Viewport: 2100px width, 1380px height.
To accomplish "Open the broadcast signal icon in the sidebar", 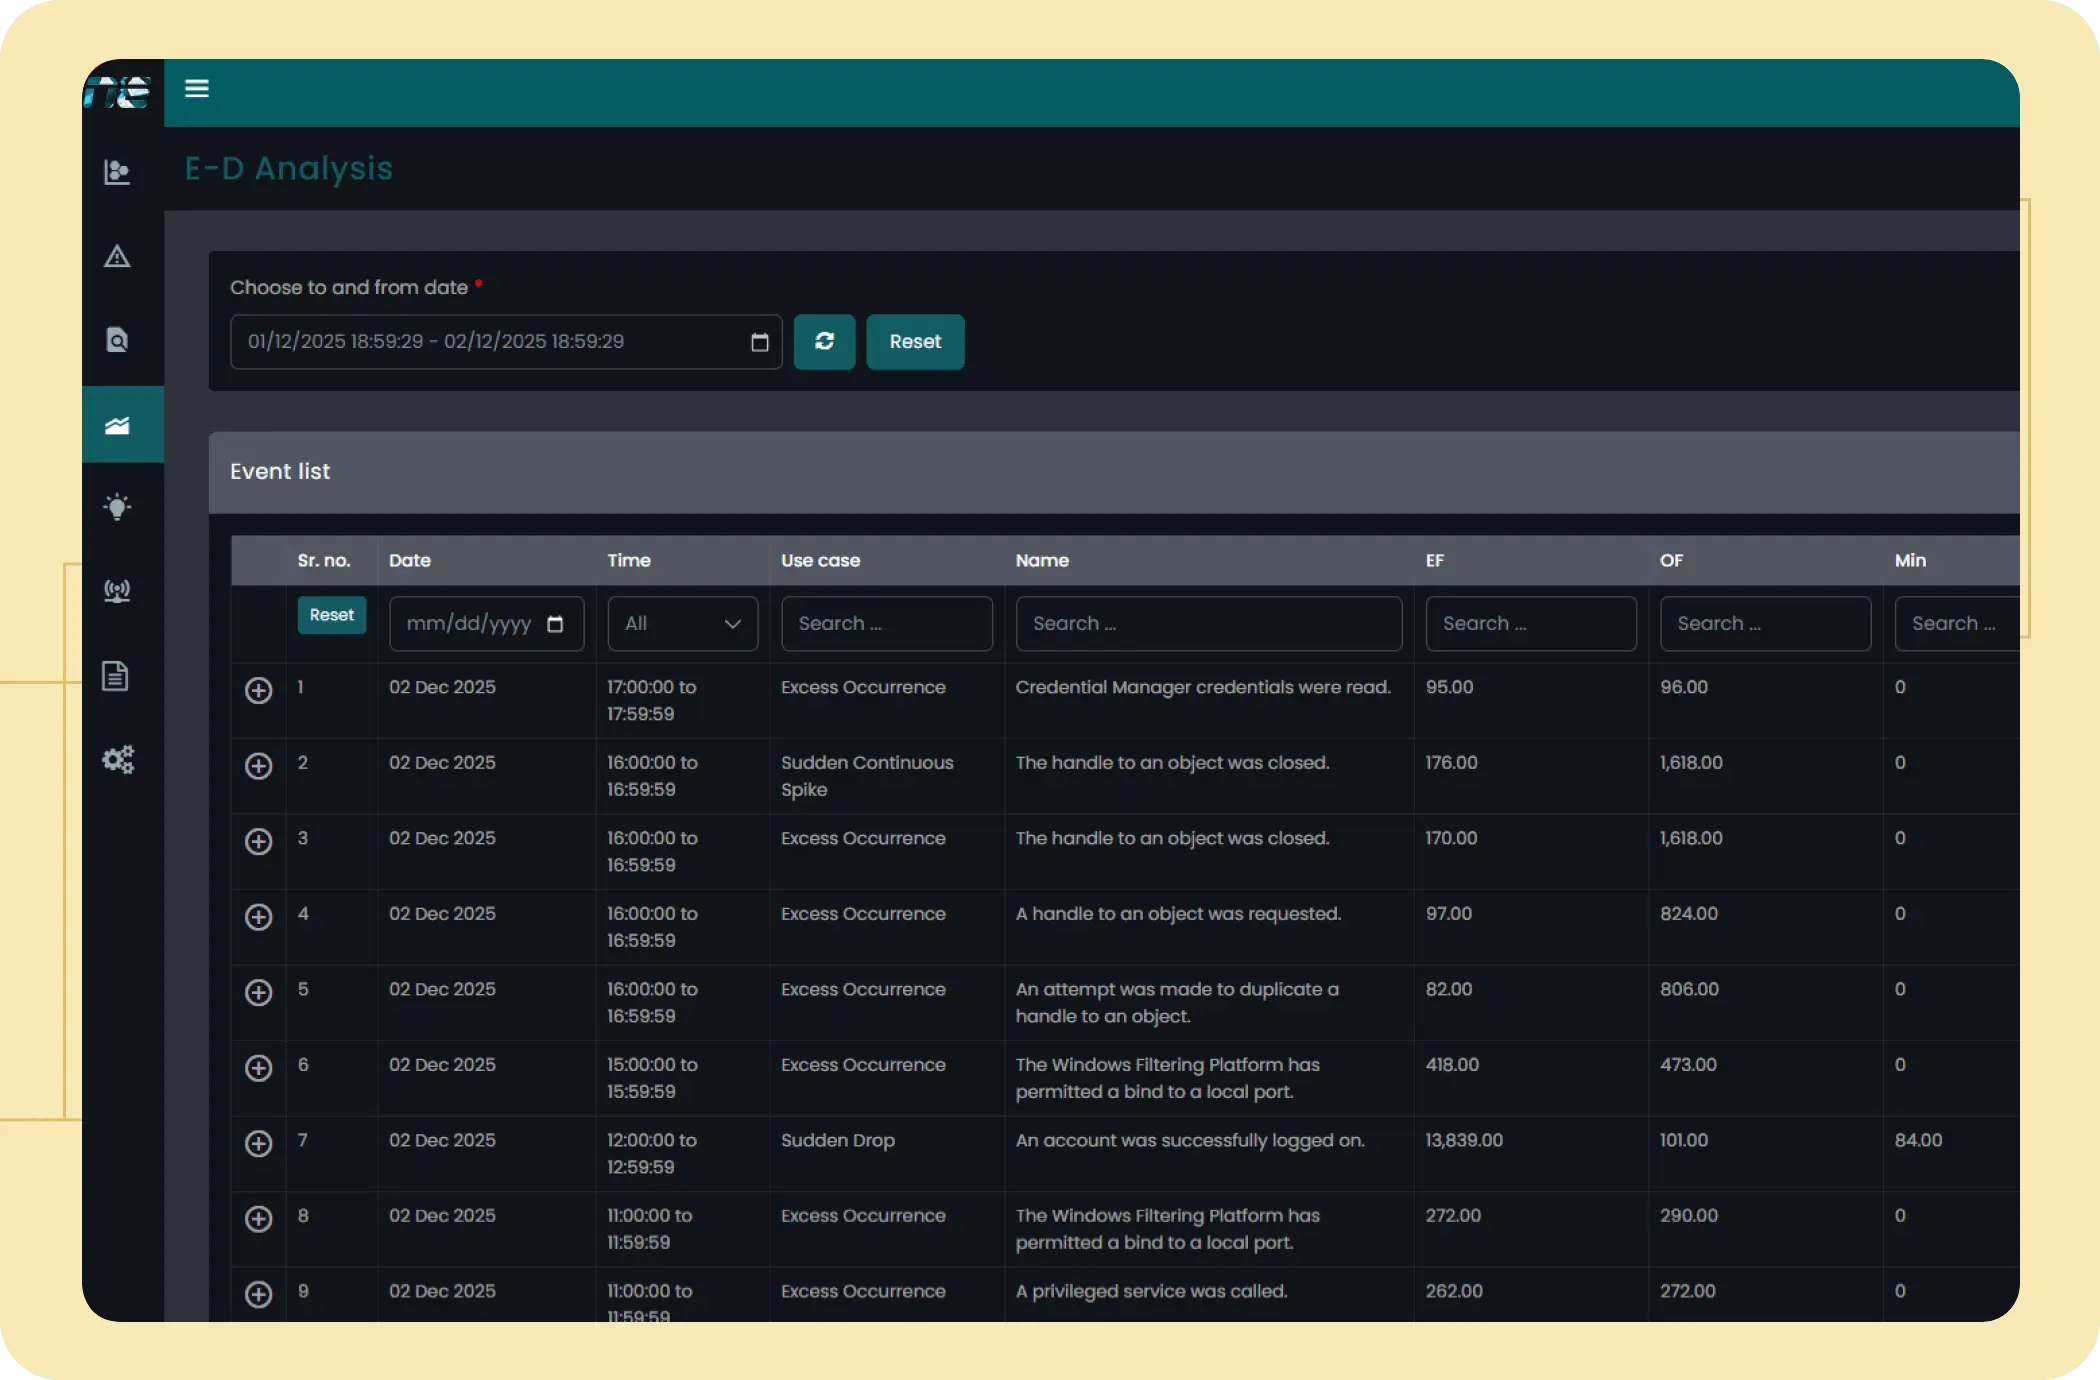I will pos(117,591).
